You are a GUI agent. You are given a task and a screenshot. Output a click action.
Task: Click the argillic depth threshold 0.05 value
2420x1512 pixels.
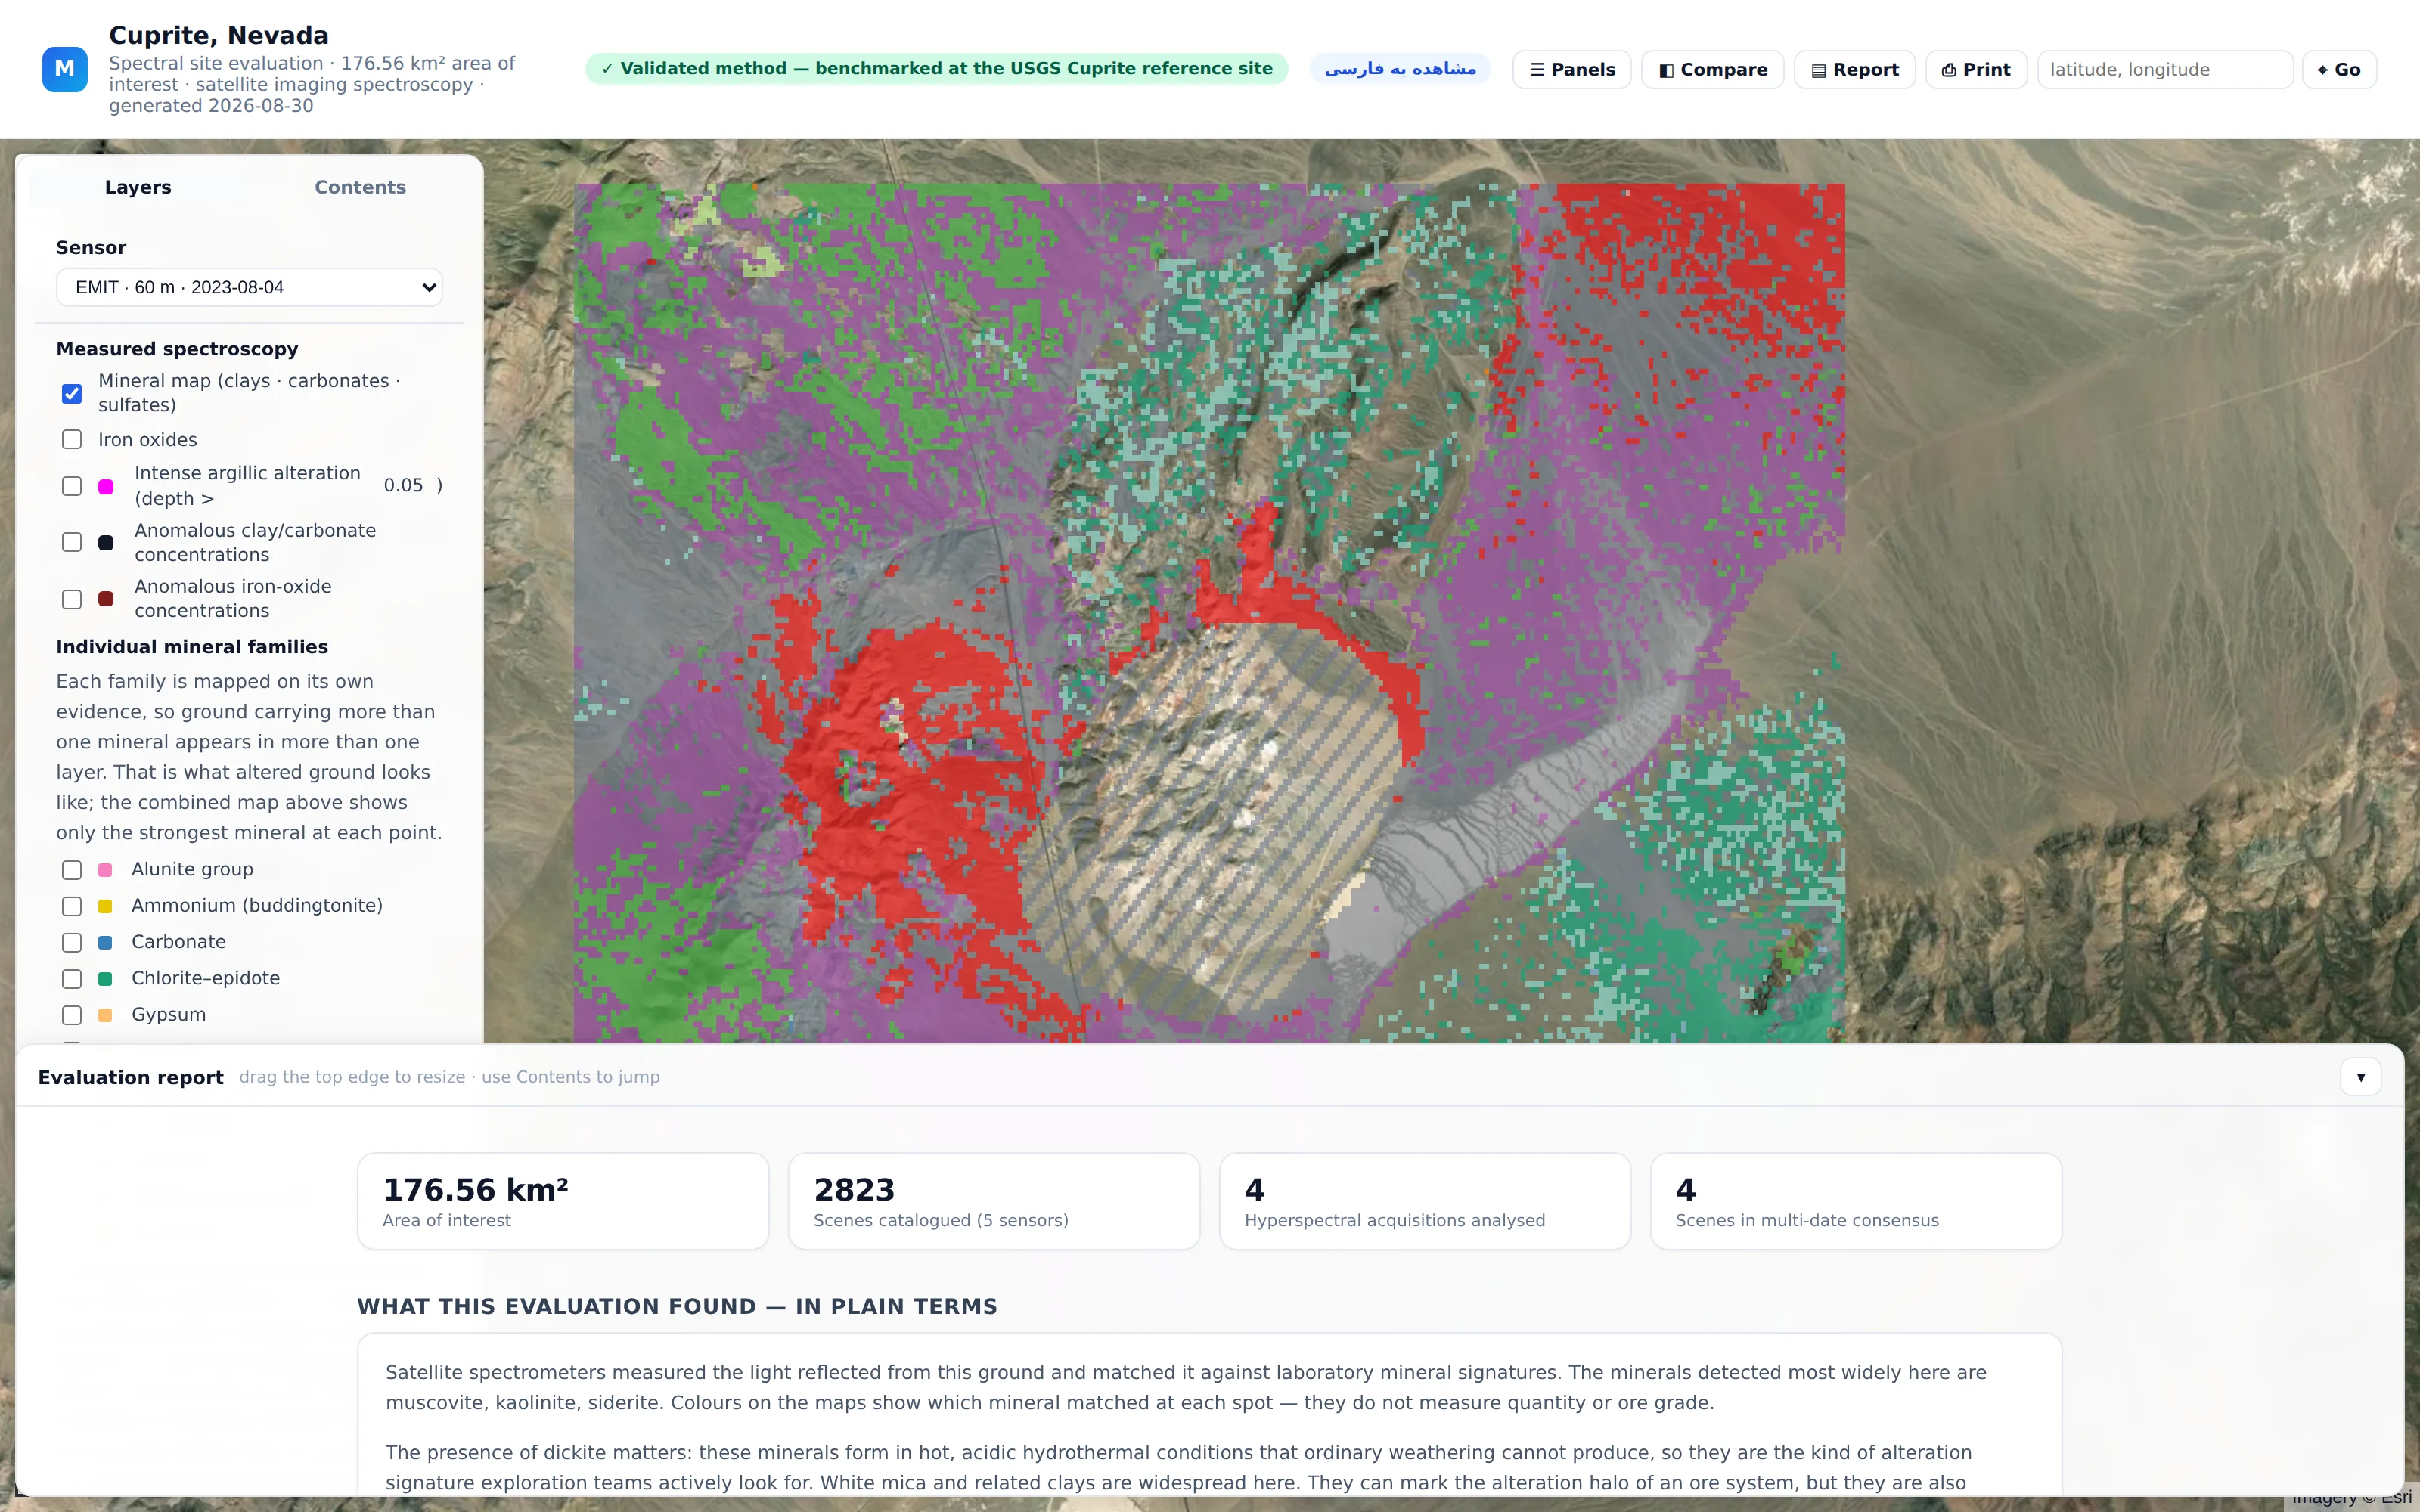click(403, 485)
